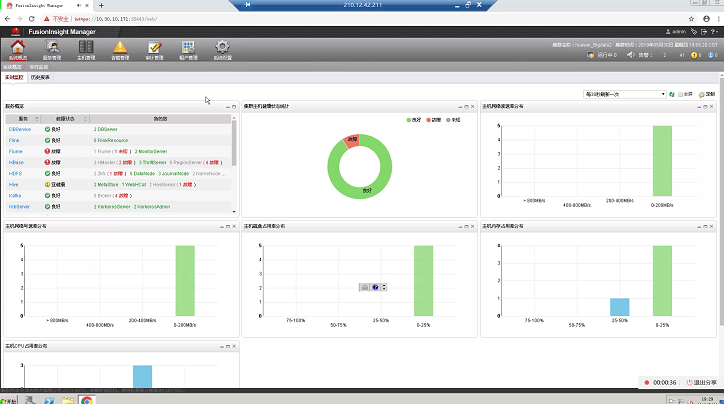Open the refresh interval dropdown
Viewport: 724px width, 404px height.
[x=624, y=94]
